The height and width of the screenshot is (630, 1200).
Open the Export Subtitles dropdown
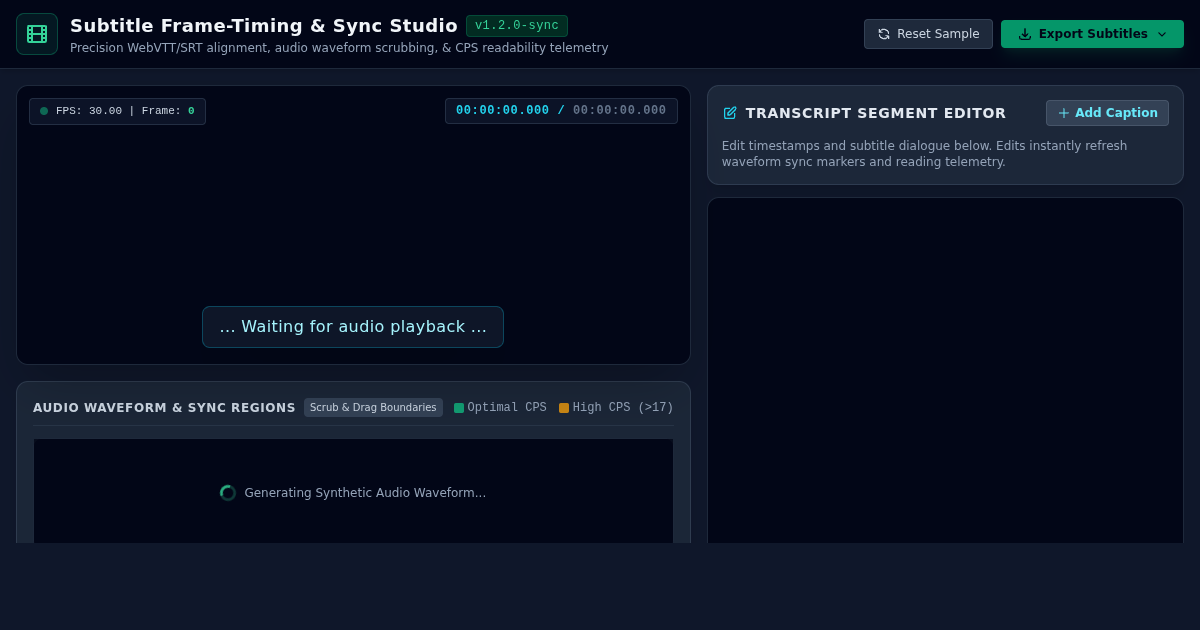tap(1092, 34)
